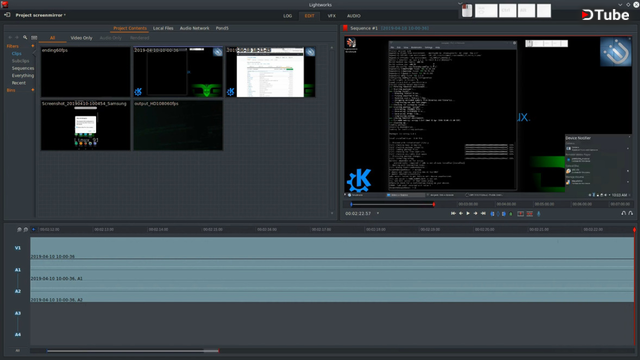
Task: Click the Filters add button dot
Action: pyautogui.click(x=33, y=46)
